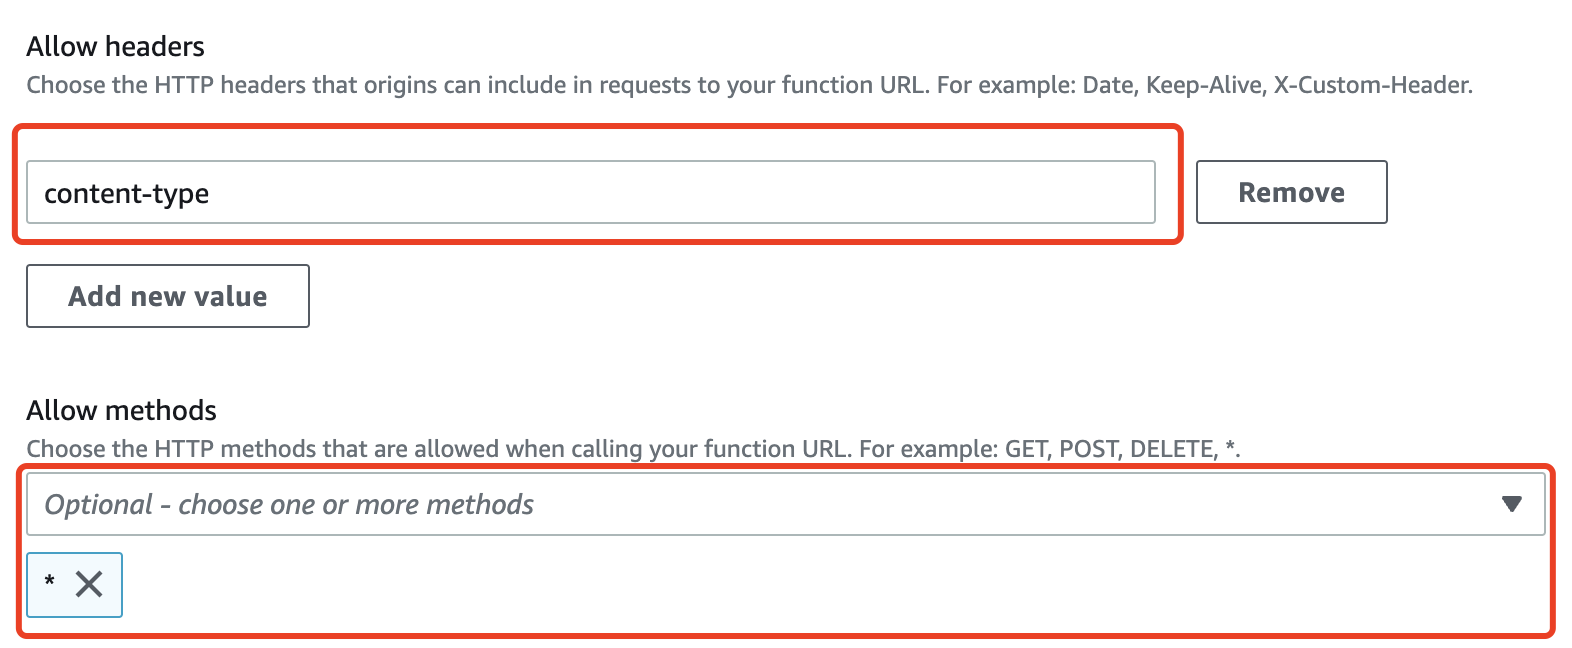Click the dropdown arrow in Allow methods
This screenshot has height=648, width=1572.
(x=1511, y=504)
